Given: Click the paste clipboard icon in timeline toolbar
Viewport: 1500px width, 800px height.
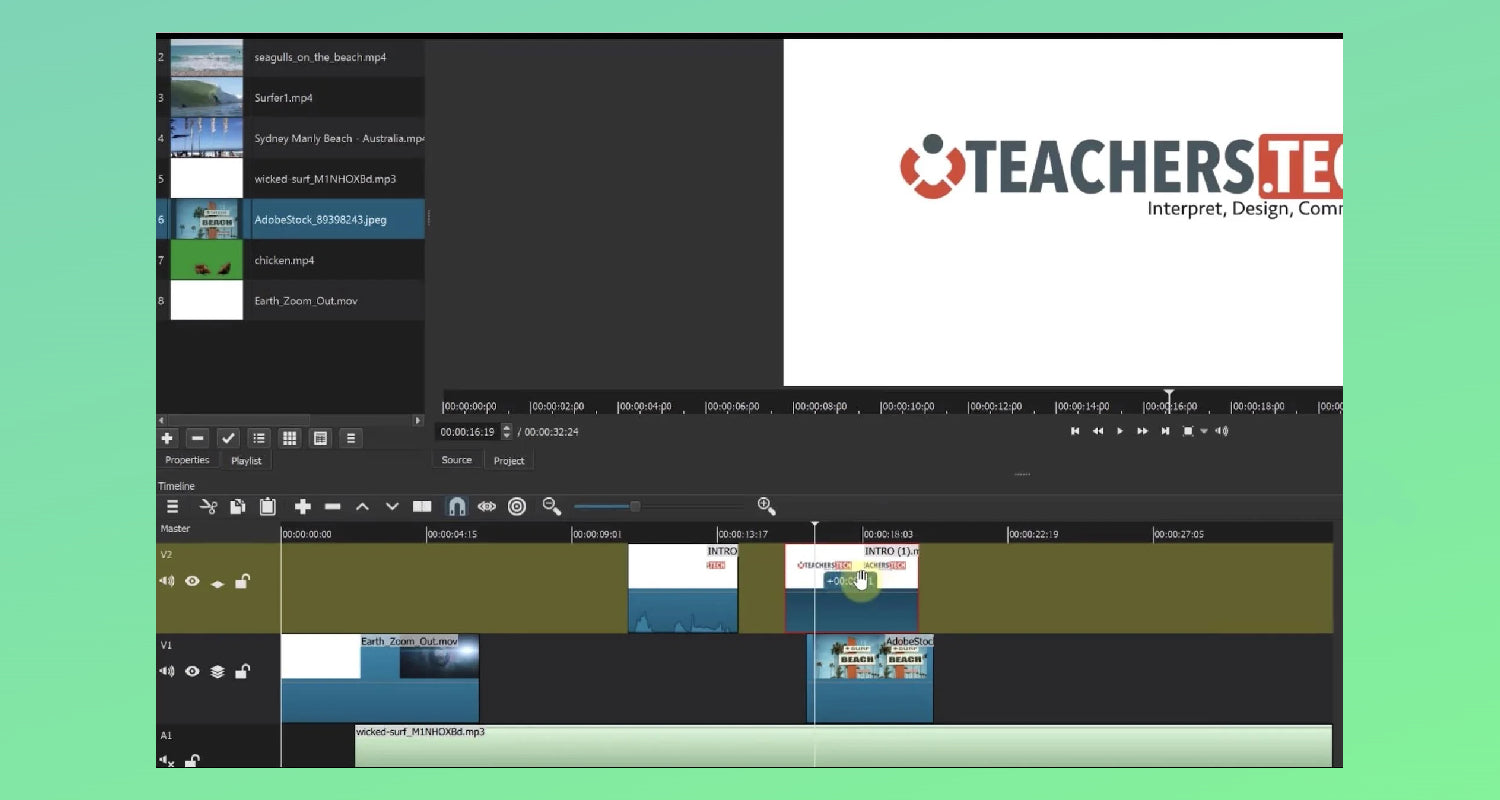Looking at the screenshot, I should (x=268, y=507).
